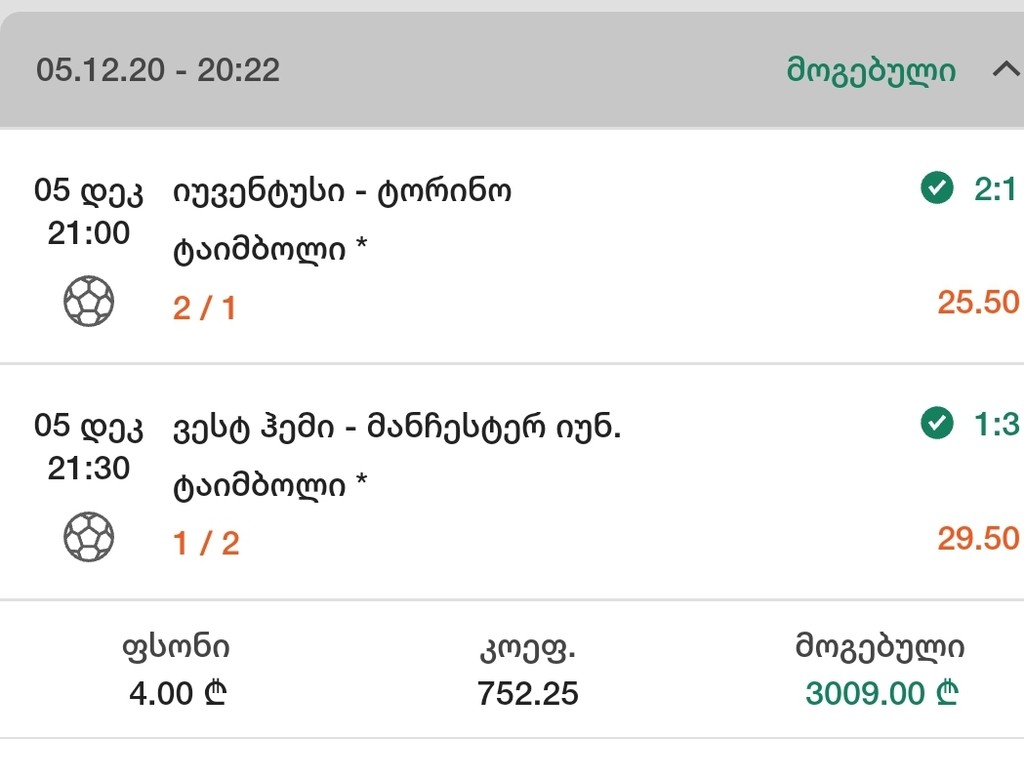Screen dimensions: 1024x759
Task: Click the 1:3 final score
Action: point(995,425)
